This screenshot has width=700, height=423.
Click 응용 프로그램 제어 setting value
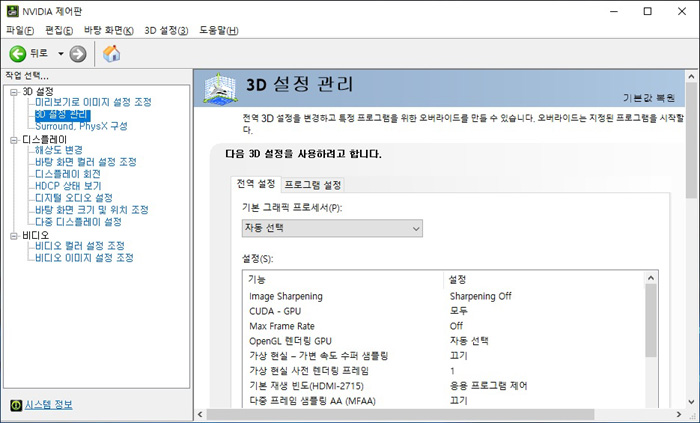(x=488, y=386)
